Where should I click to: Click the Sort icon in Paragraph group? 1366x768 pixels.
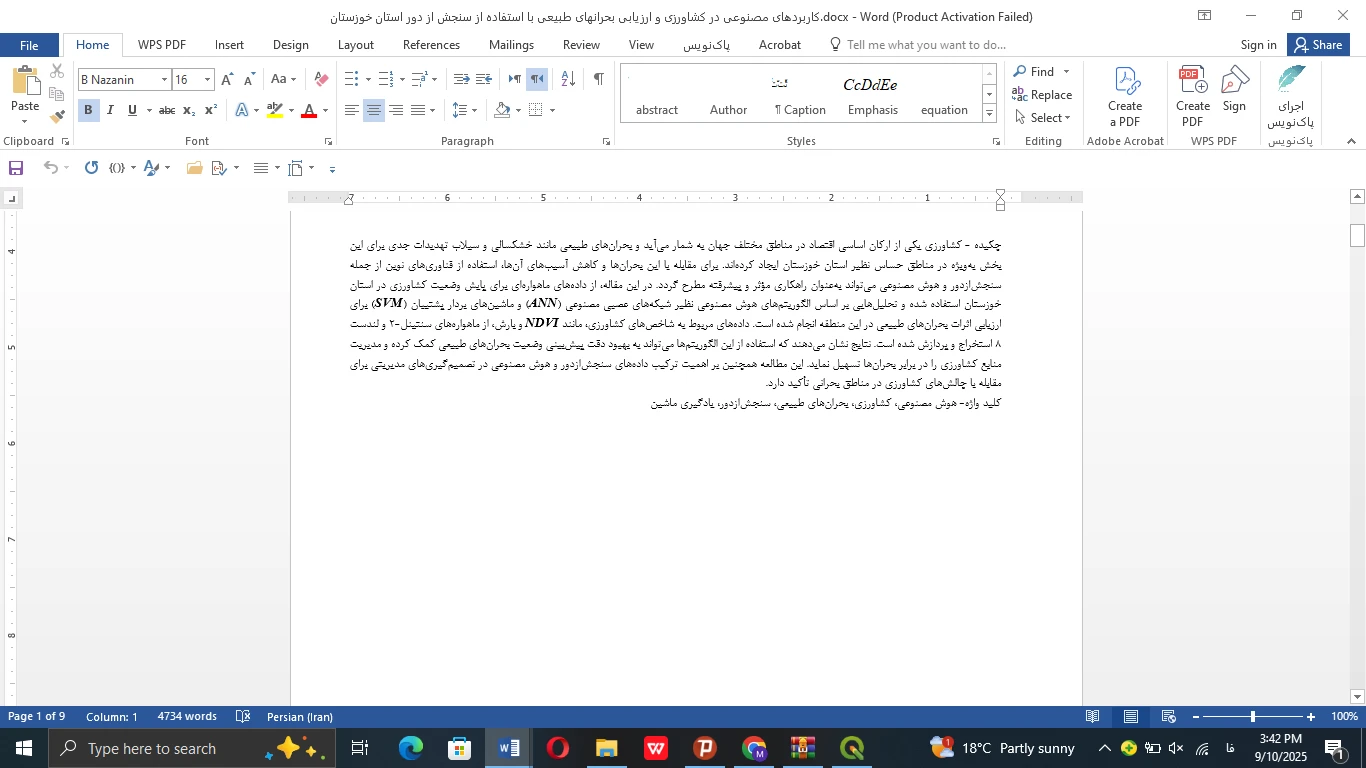pos(567,79)
